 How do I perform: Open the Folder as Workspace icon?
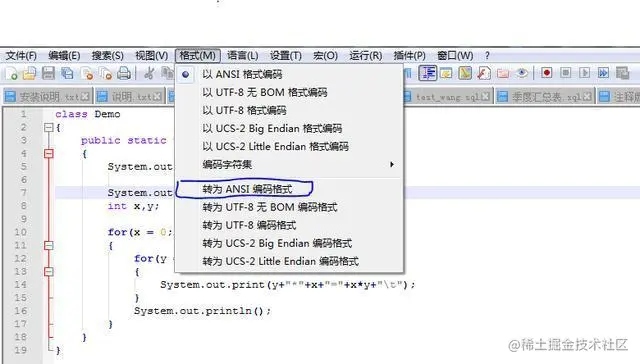tap(503, 74)
